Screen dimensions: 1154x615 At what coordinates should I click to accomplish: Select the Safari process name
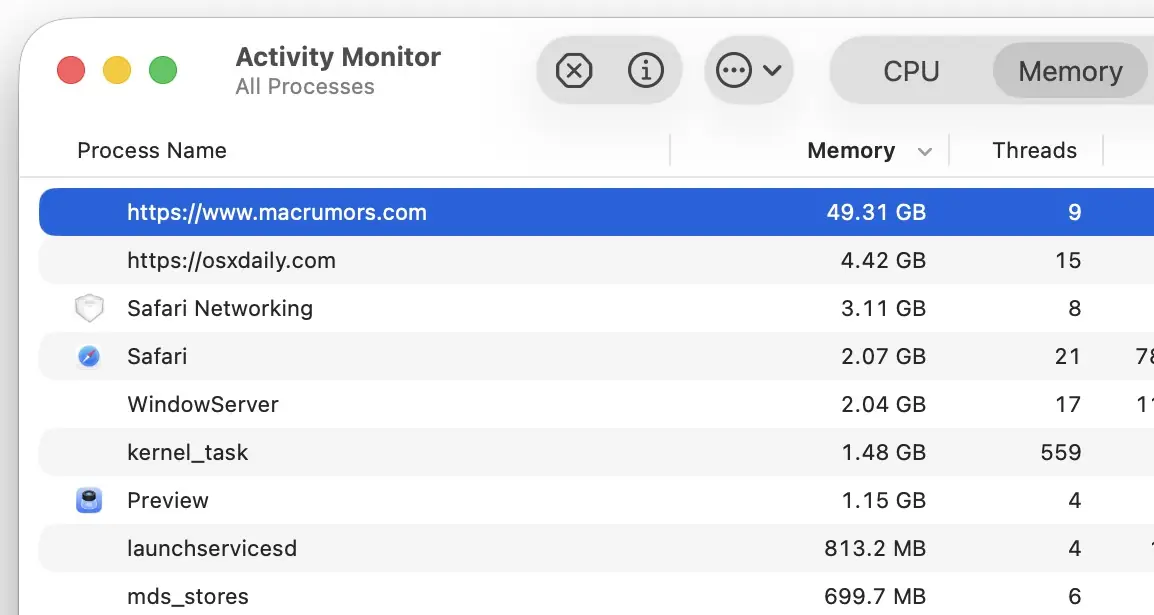tap(157, 356)
